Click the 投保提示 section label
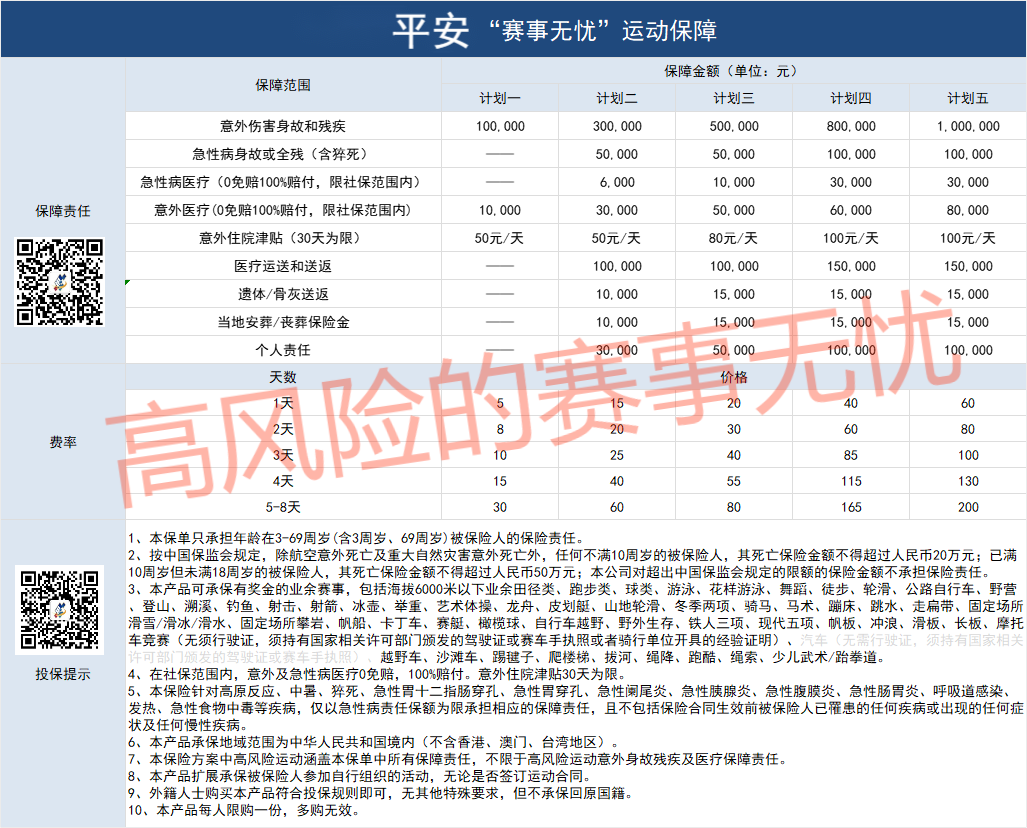 63,674
